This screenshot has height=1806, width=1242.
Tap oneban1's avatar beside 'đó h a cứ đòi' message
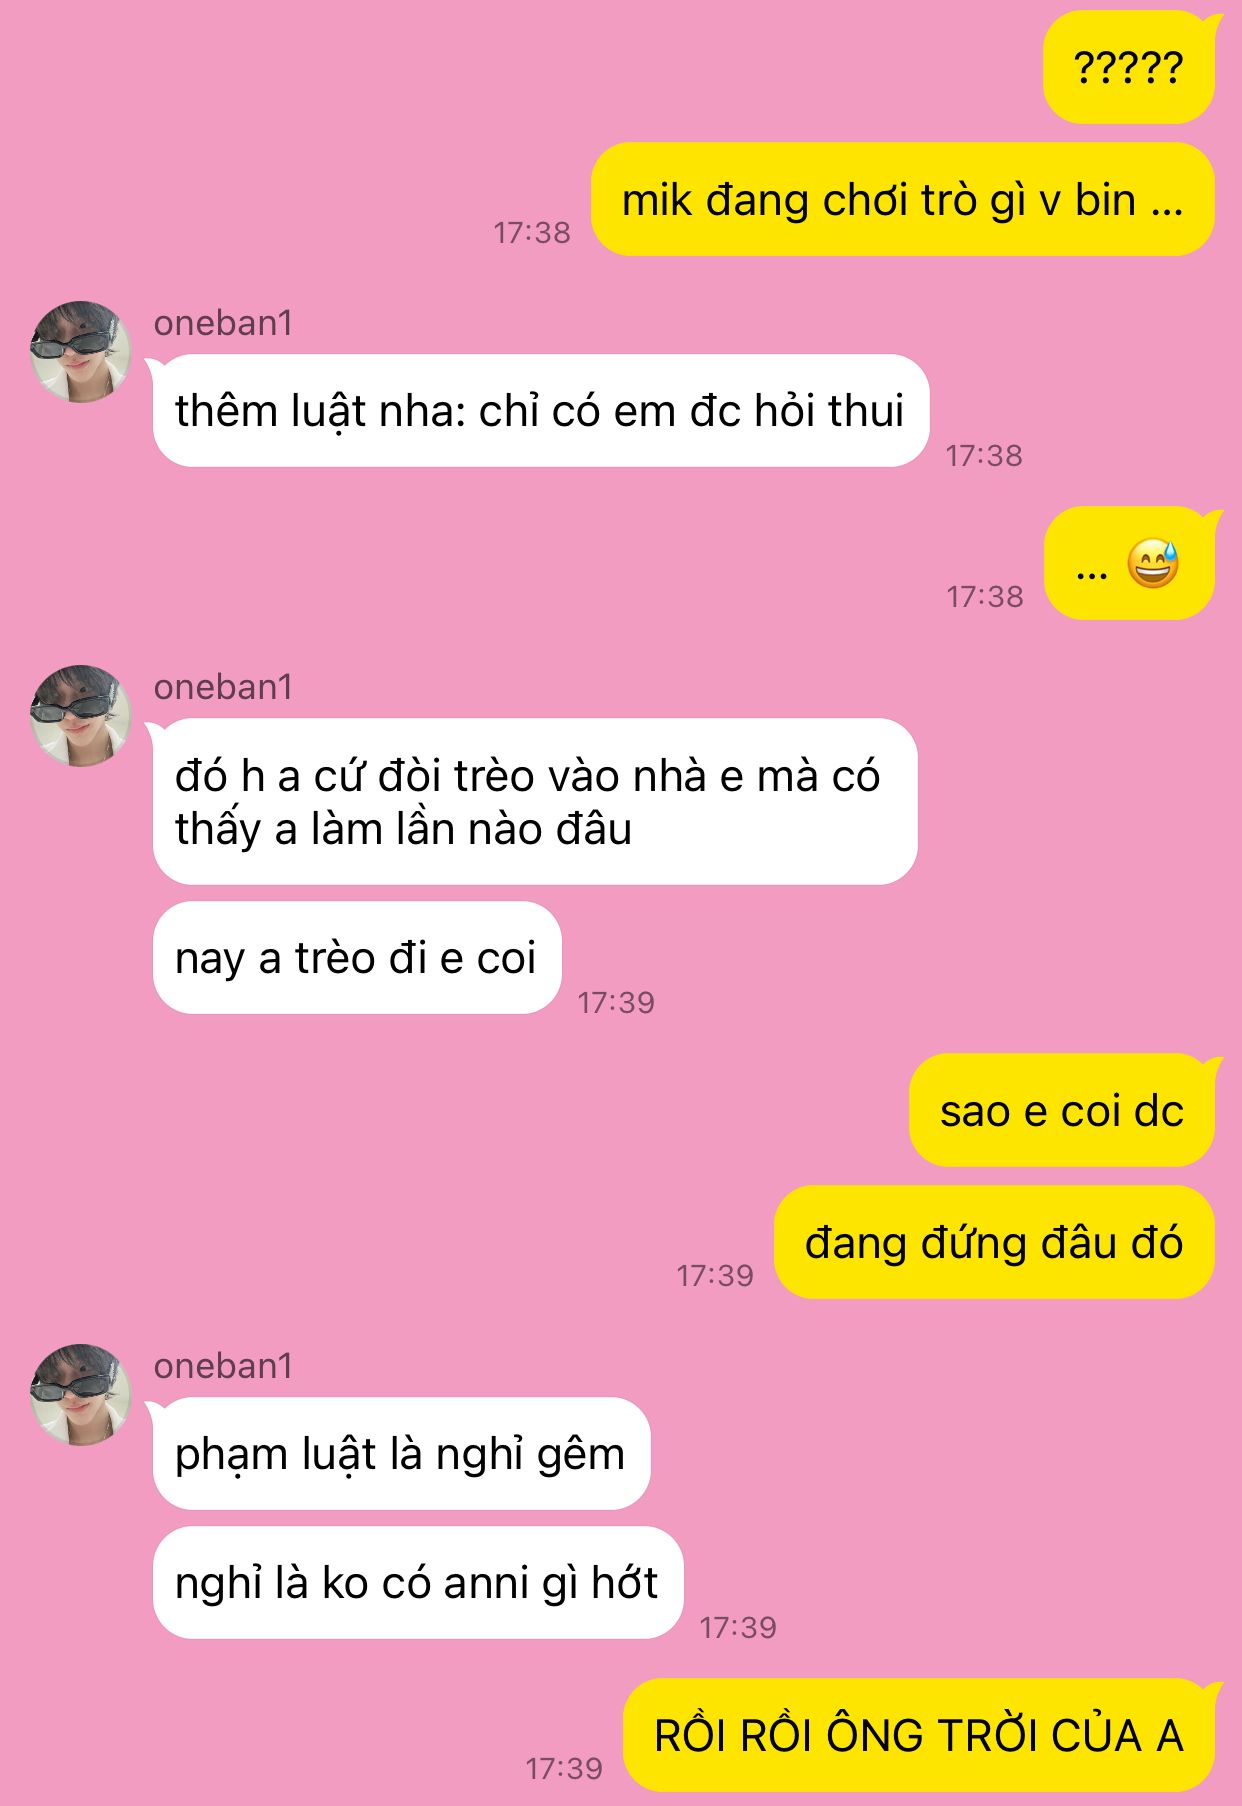pos(80,716)
